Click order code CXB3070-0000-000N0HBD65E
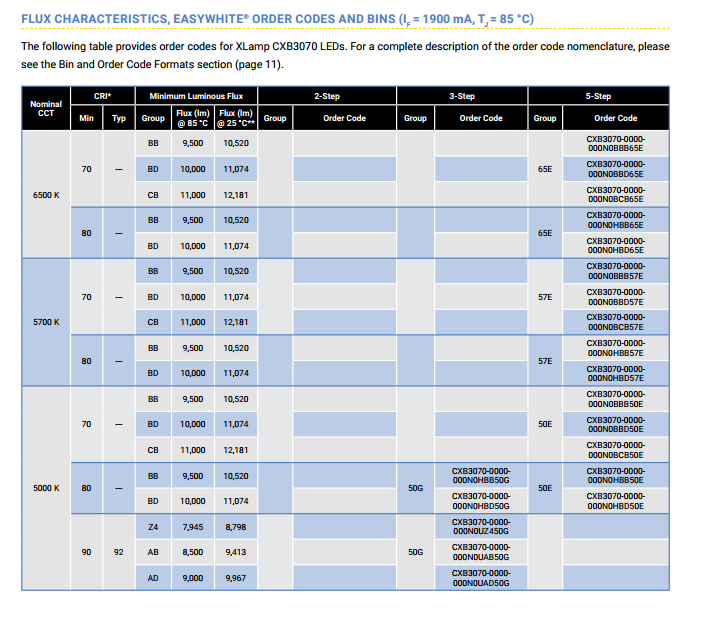707x619 pixels. pos(615,246)
